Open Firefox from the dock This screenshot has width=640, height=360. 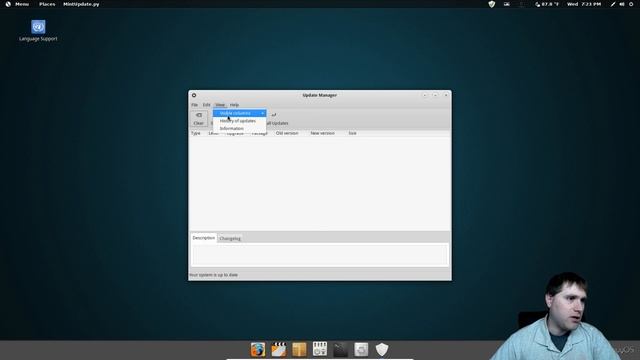tap(258, 349)
